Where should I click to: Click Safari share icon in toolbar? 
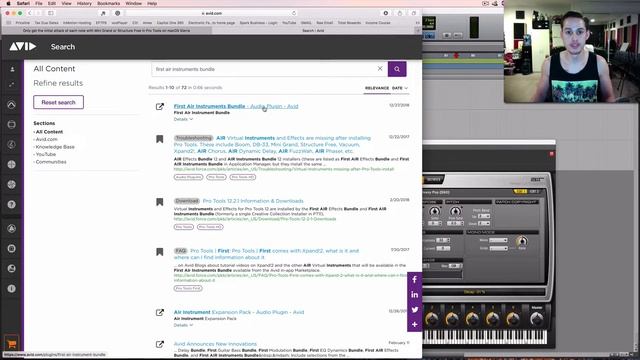point(400,13)
